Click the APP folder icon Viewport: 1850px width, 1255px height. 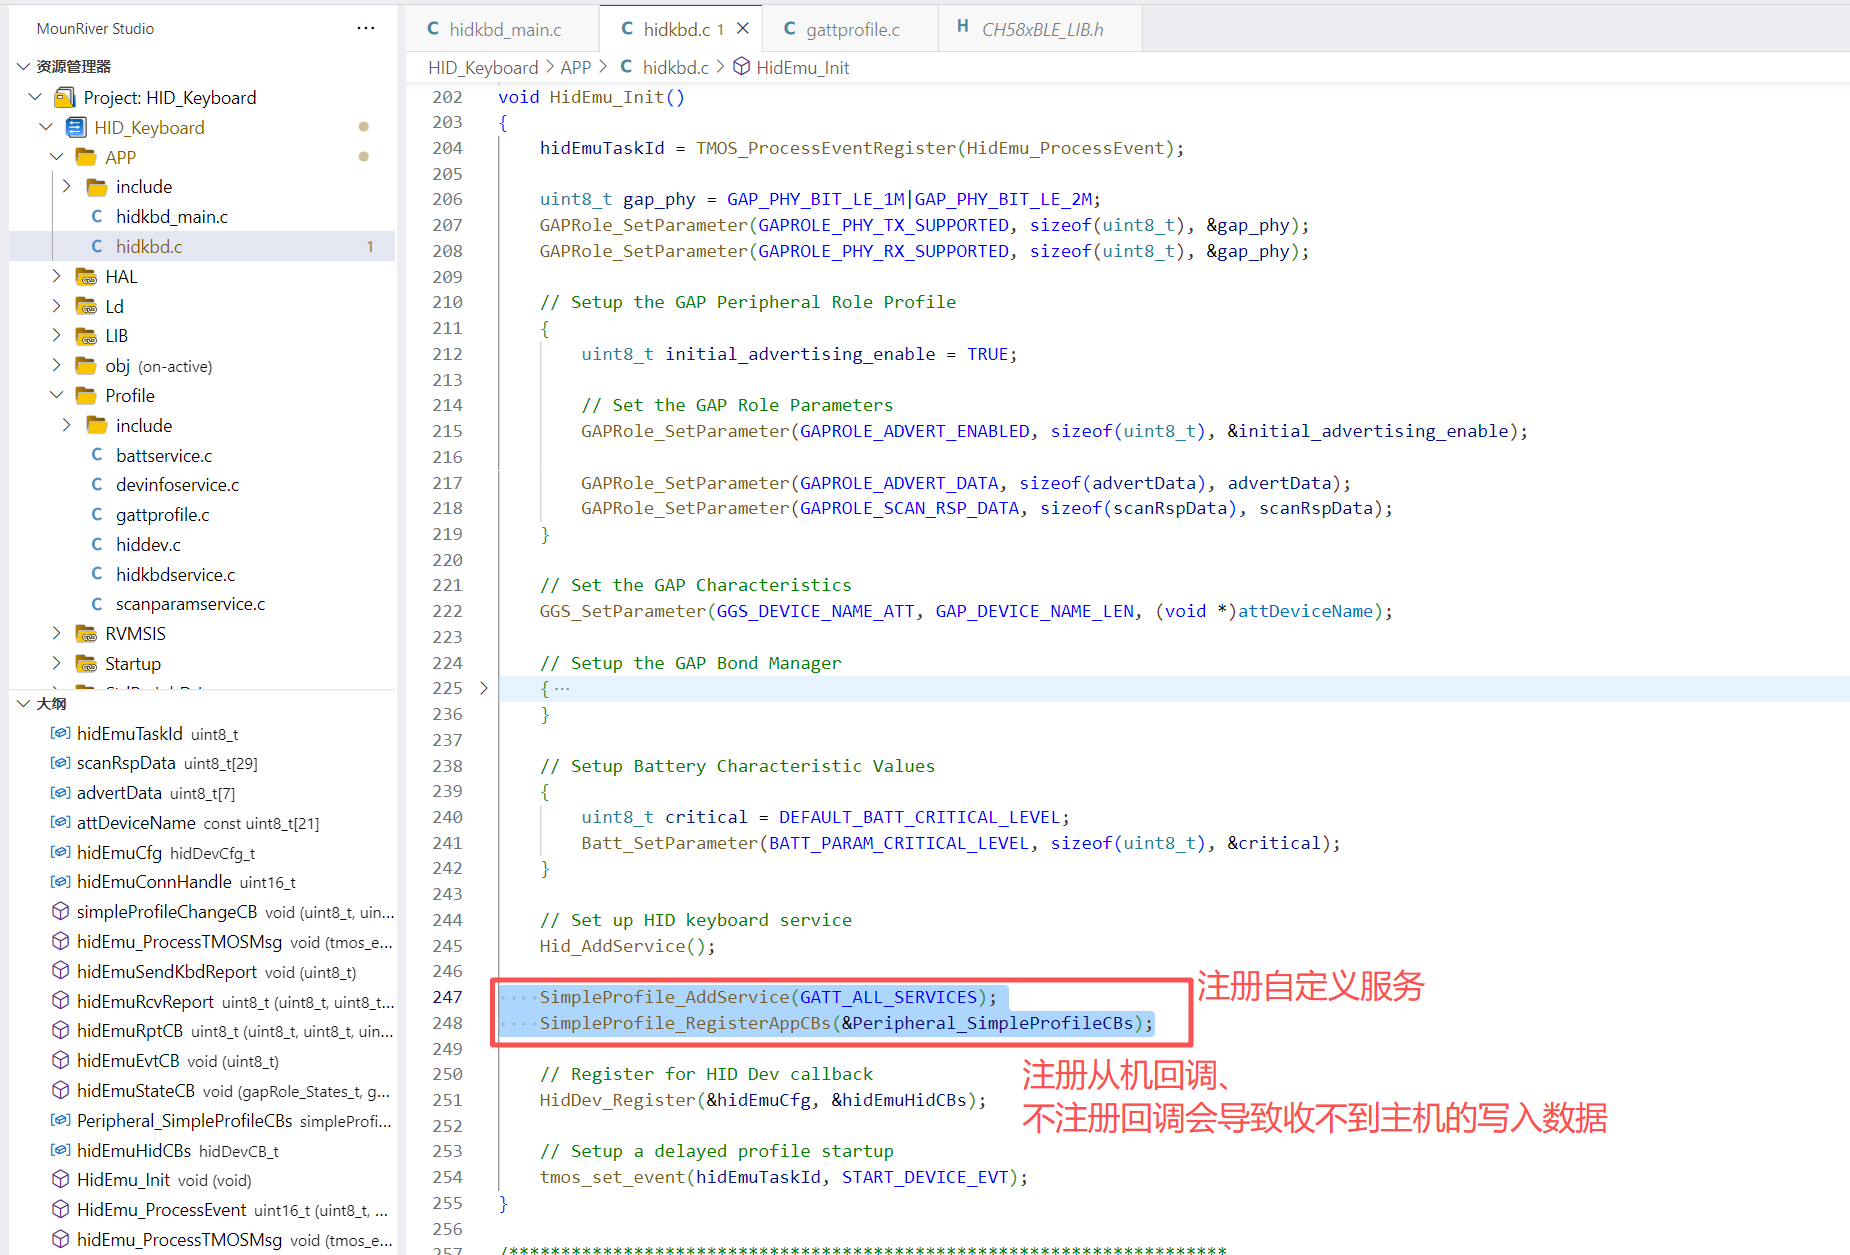click(87, 157)
